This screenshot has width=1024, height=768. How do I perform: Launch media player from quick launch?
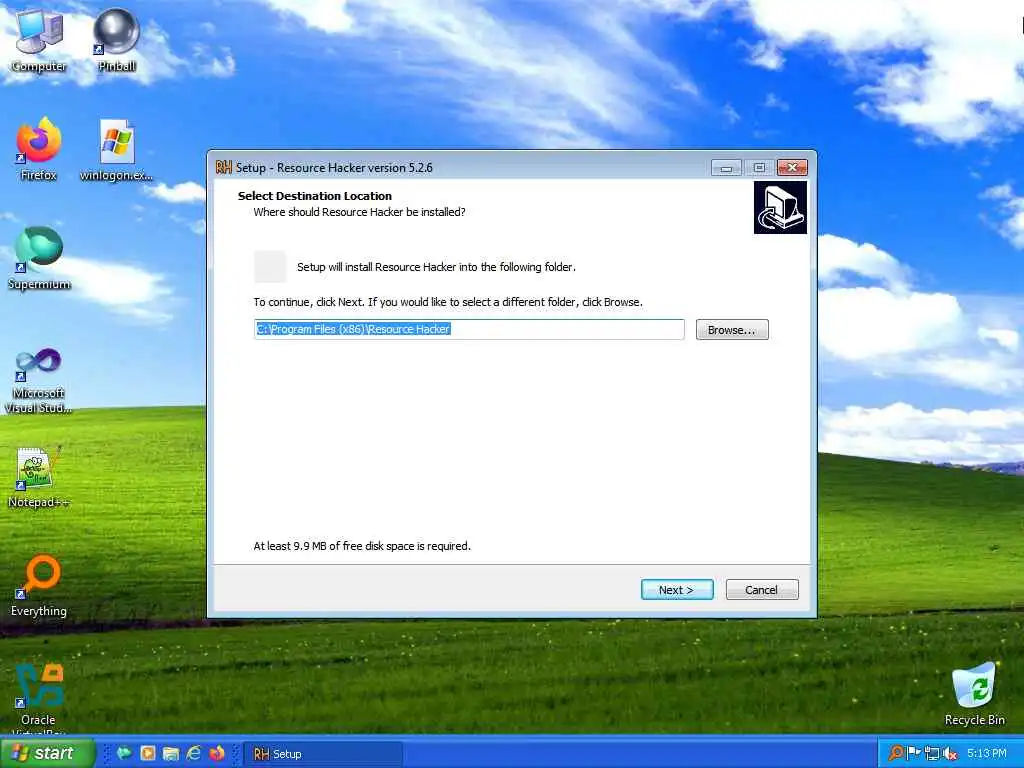148,753
